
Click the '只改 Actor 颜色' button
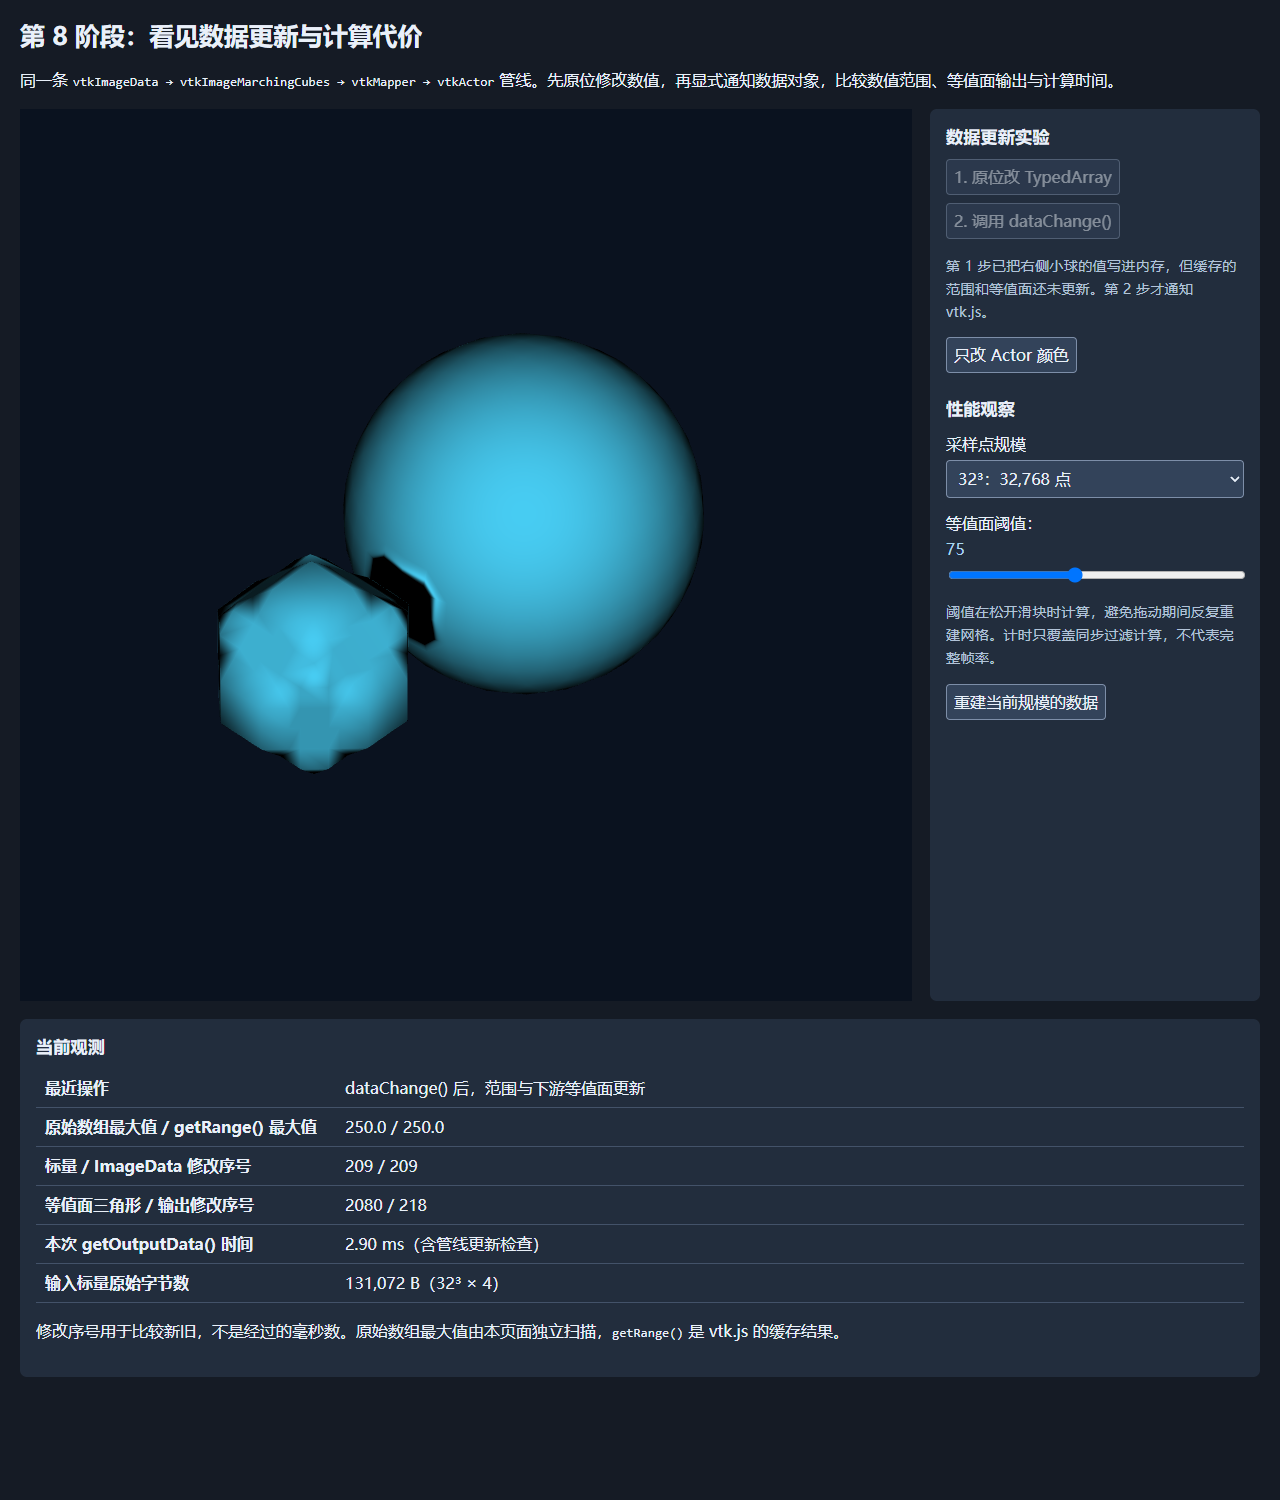pyautogui.click(x=1011, y=355)
